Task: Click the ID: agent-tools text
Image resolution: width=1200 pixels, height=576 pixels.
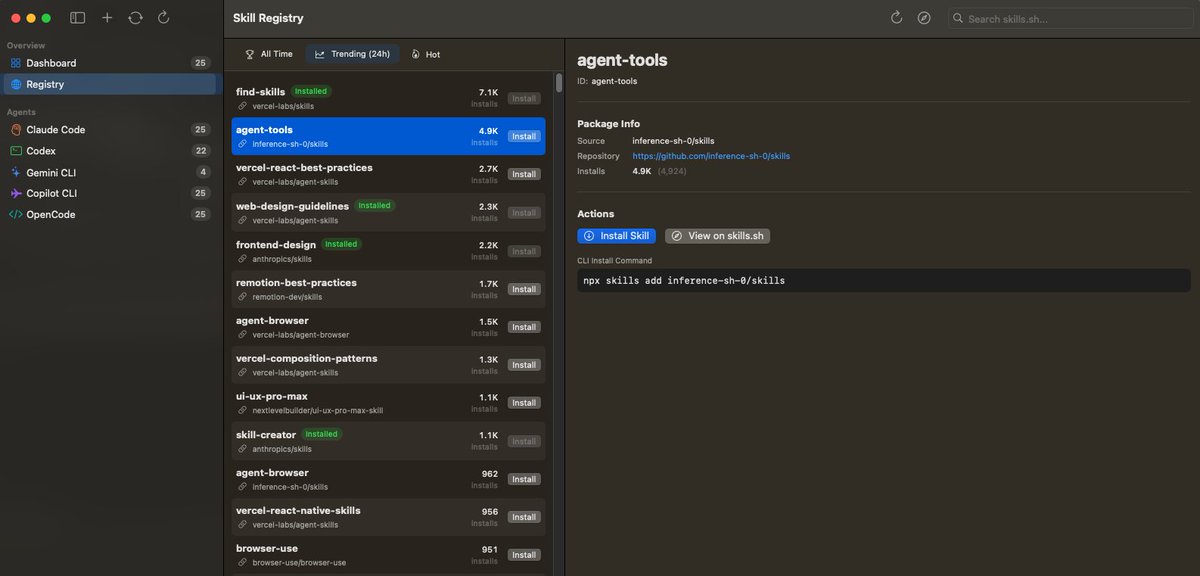Action: point(607,81)
